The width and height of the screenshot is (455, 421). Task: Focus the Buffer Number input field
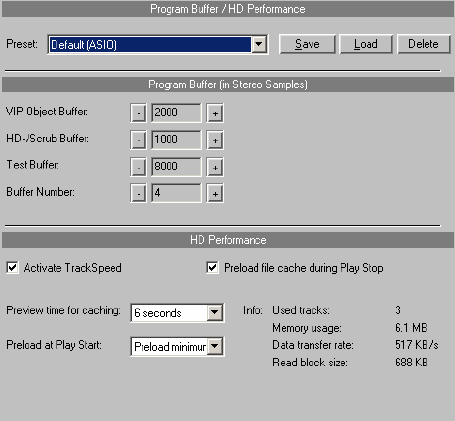coord(176,193)
